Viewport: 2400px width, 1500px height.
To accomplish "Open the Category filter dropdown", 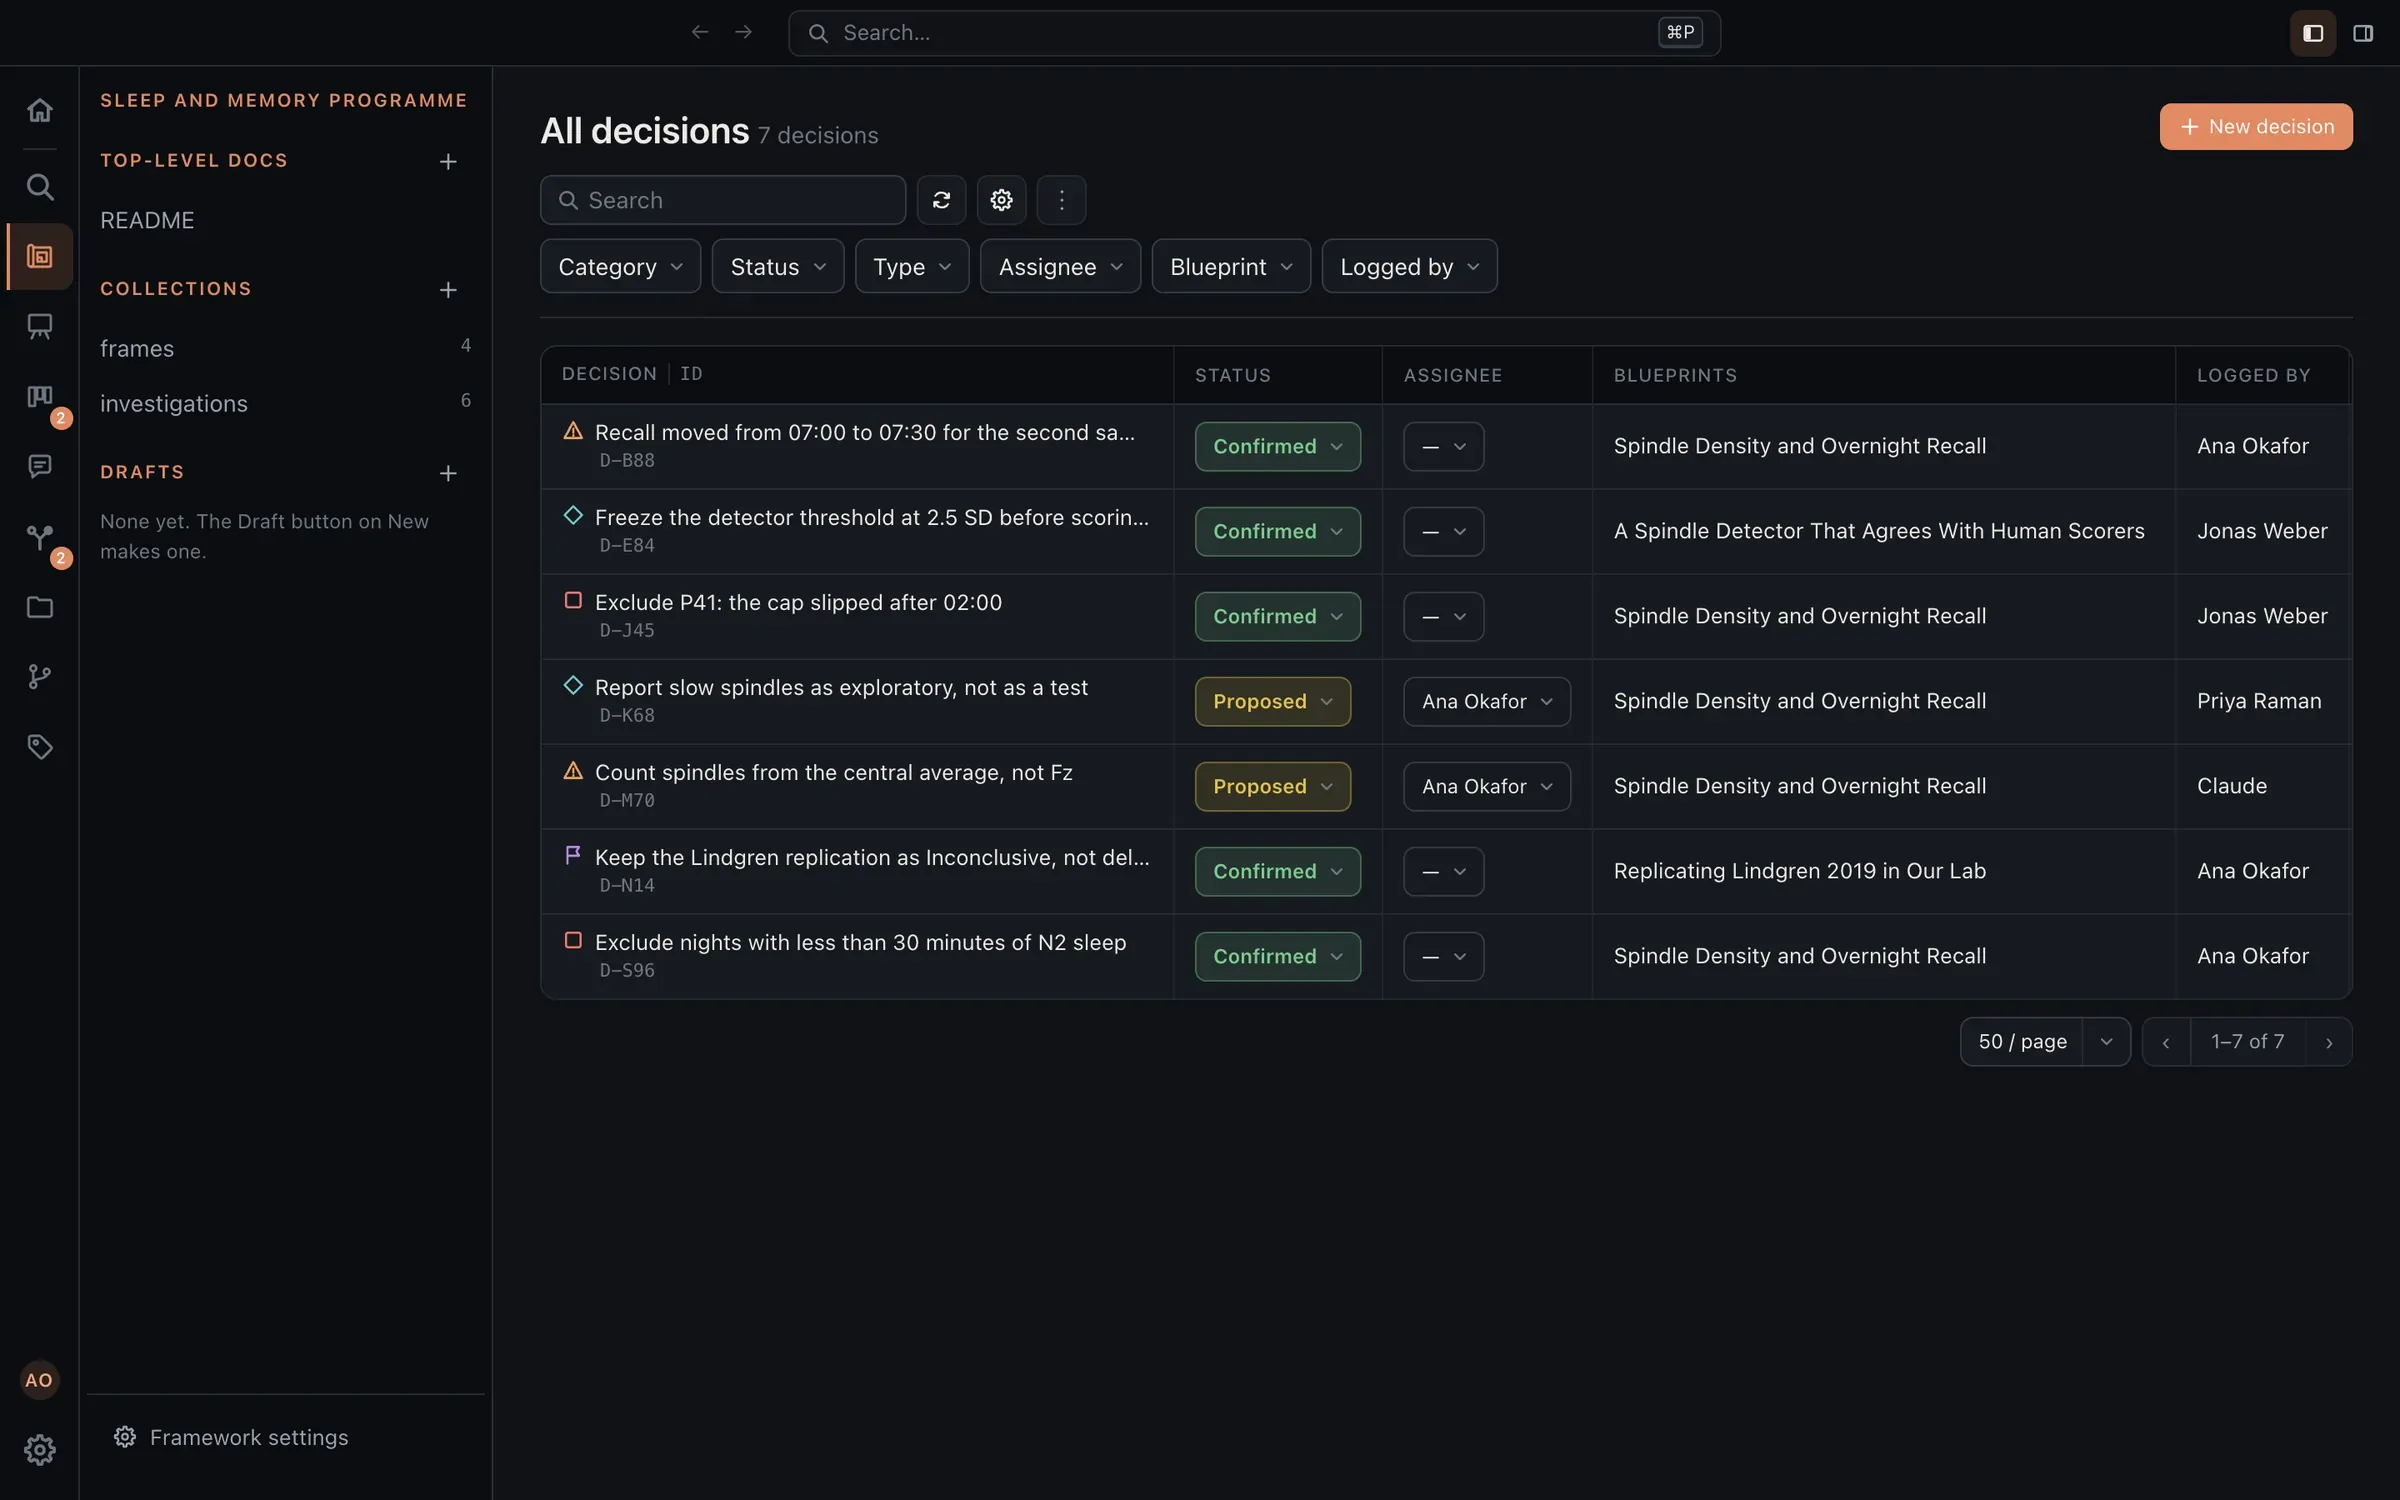I will coord(620,266).
